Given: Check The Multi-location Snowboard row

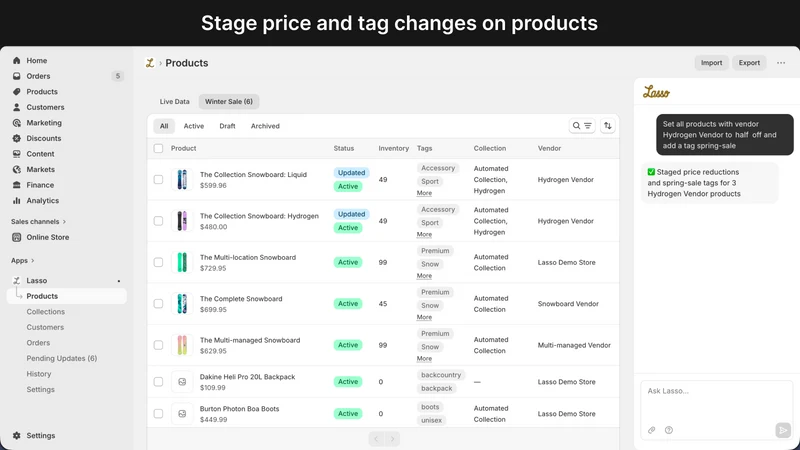Looking at the screenshot, I should coord(158,262).
